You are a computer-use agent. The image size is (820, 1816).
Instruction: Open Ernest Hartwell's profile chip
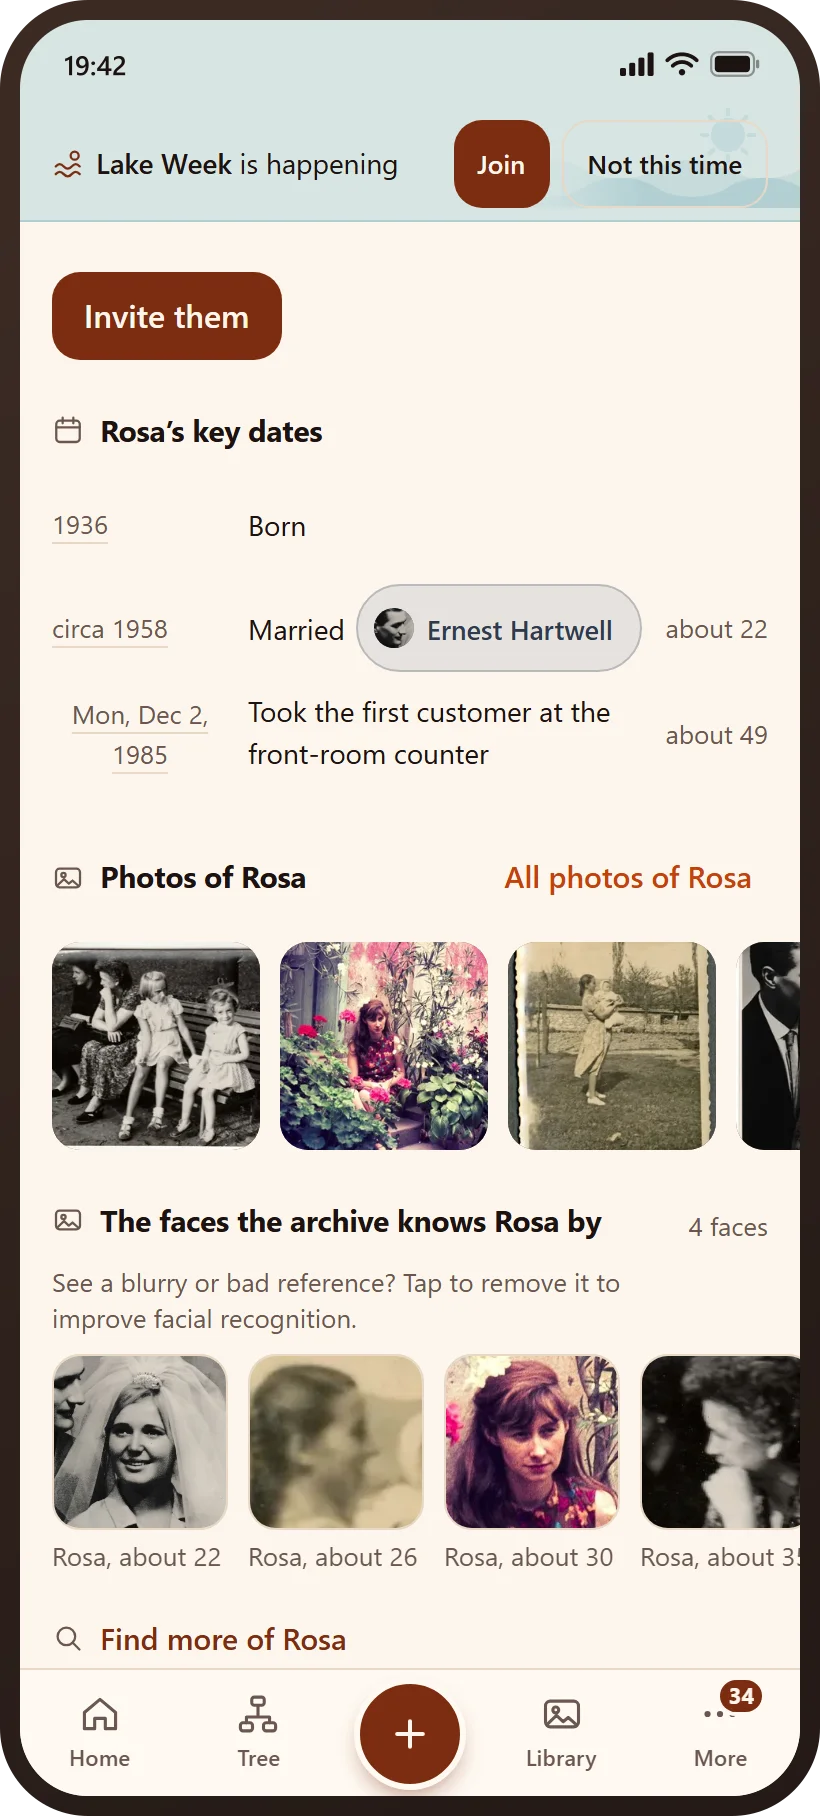pyautogui.click(x=499, y=628)
